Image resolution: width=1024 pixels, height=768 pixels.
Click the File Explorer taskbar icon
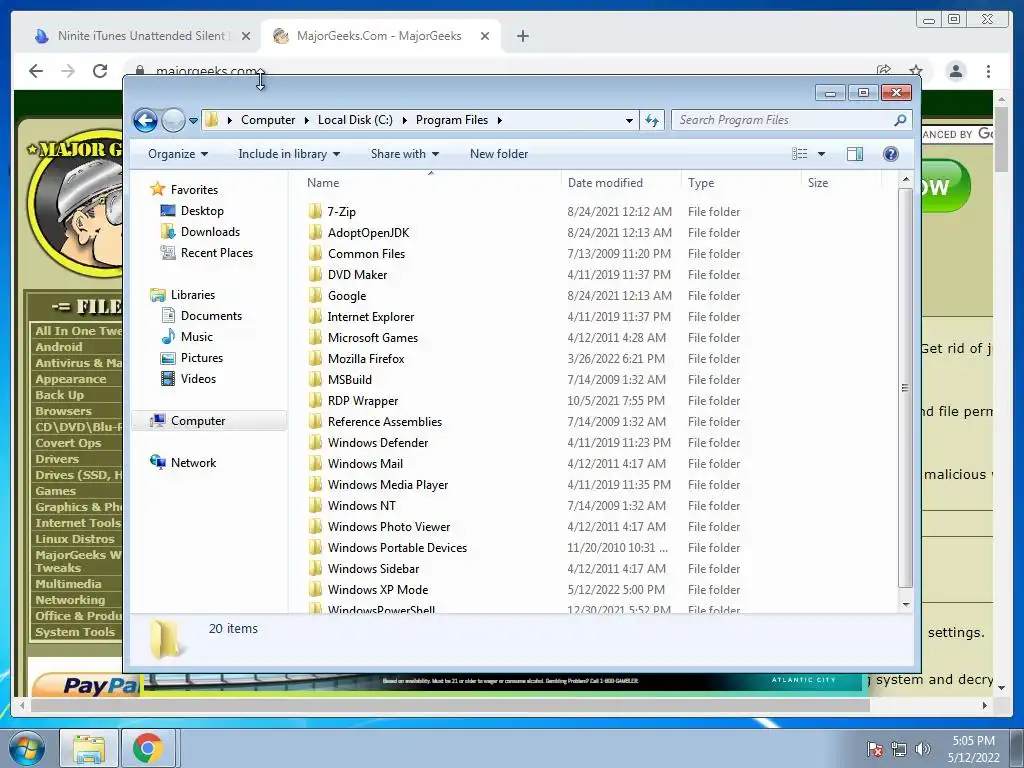(89, 749)
